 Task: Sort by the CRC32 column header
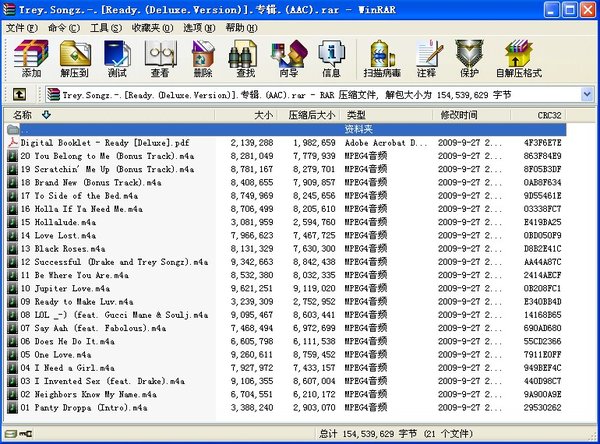(539, 115)
